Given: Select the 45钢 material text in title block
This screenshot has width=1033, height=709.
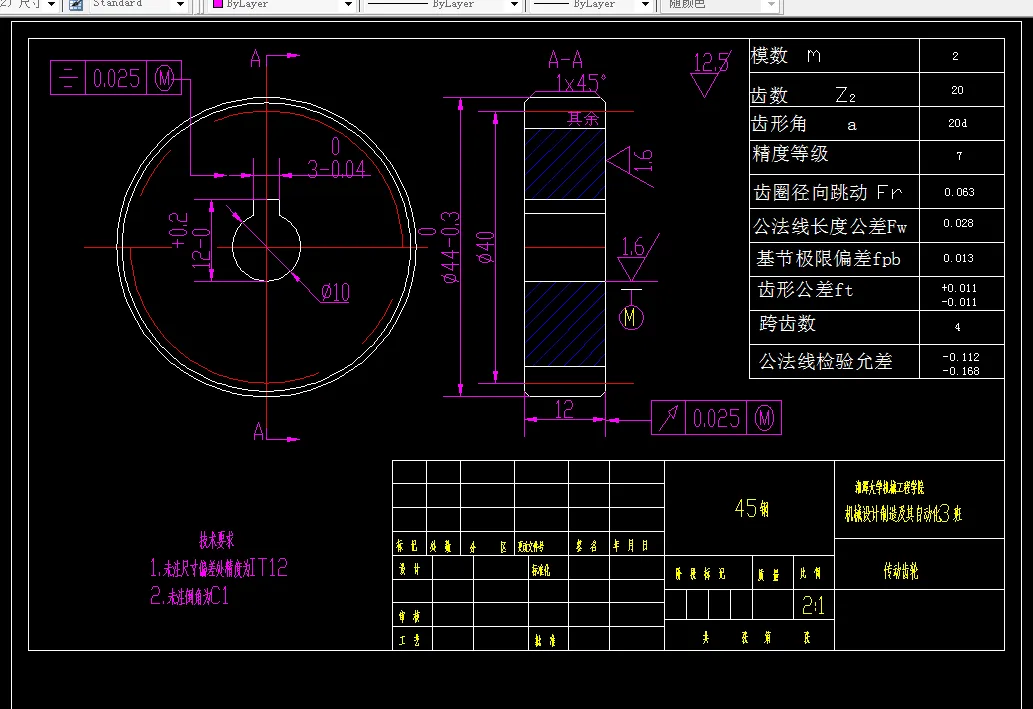Looking at the screenshot, I should (x=753, y=509).
